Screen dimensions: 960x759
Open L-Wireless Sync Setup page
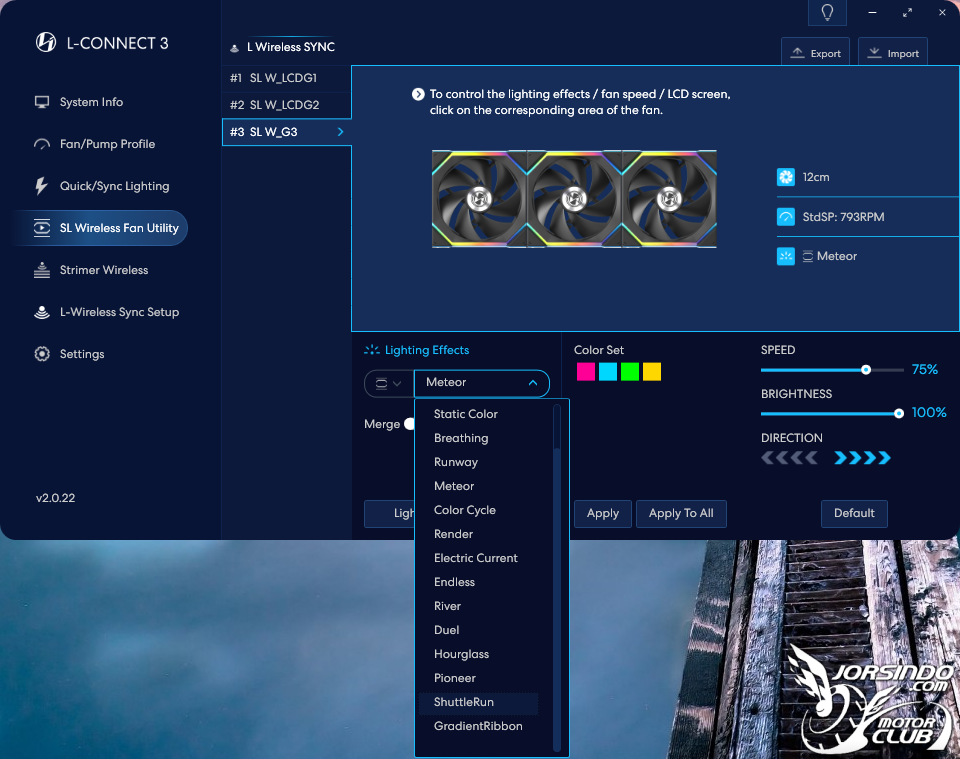click(x=119, y=312)
